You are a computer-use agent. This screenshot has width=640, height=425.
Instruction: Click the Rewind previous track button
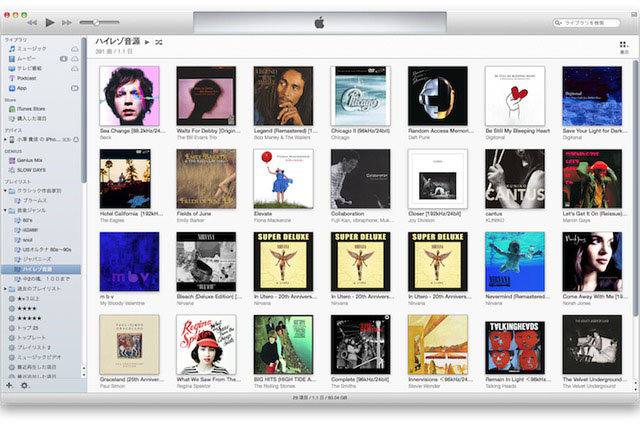point(31,22)
